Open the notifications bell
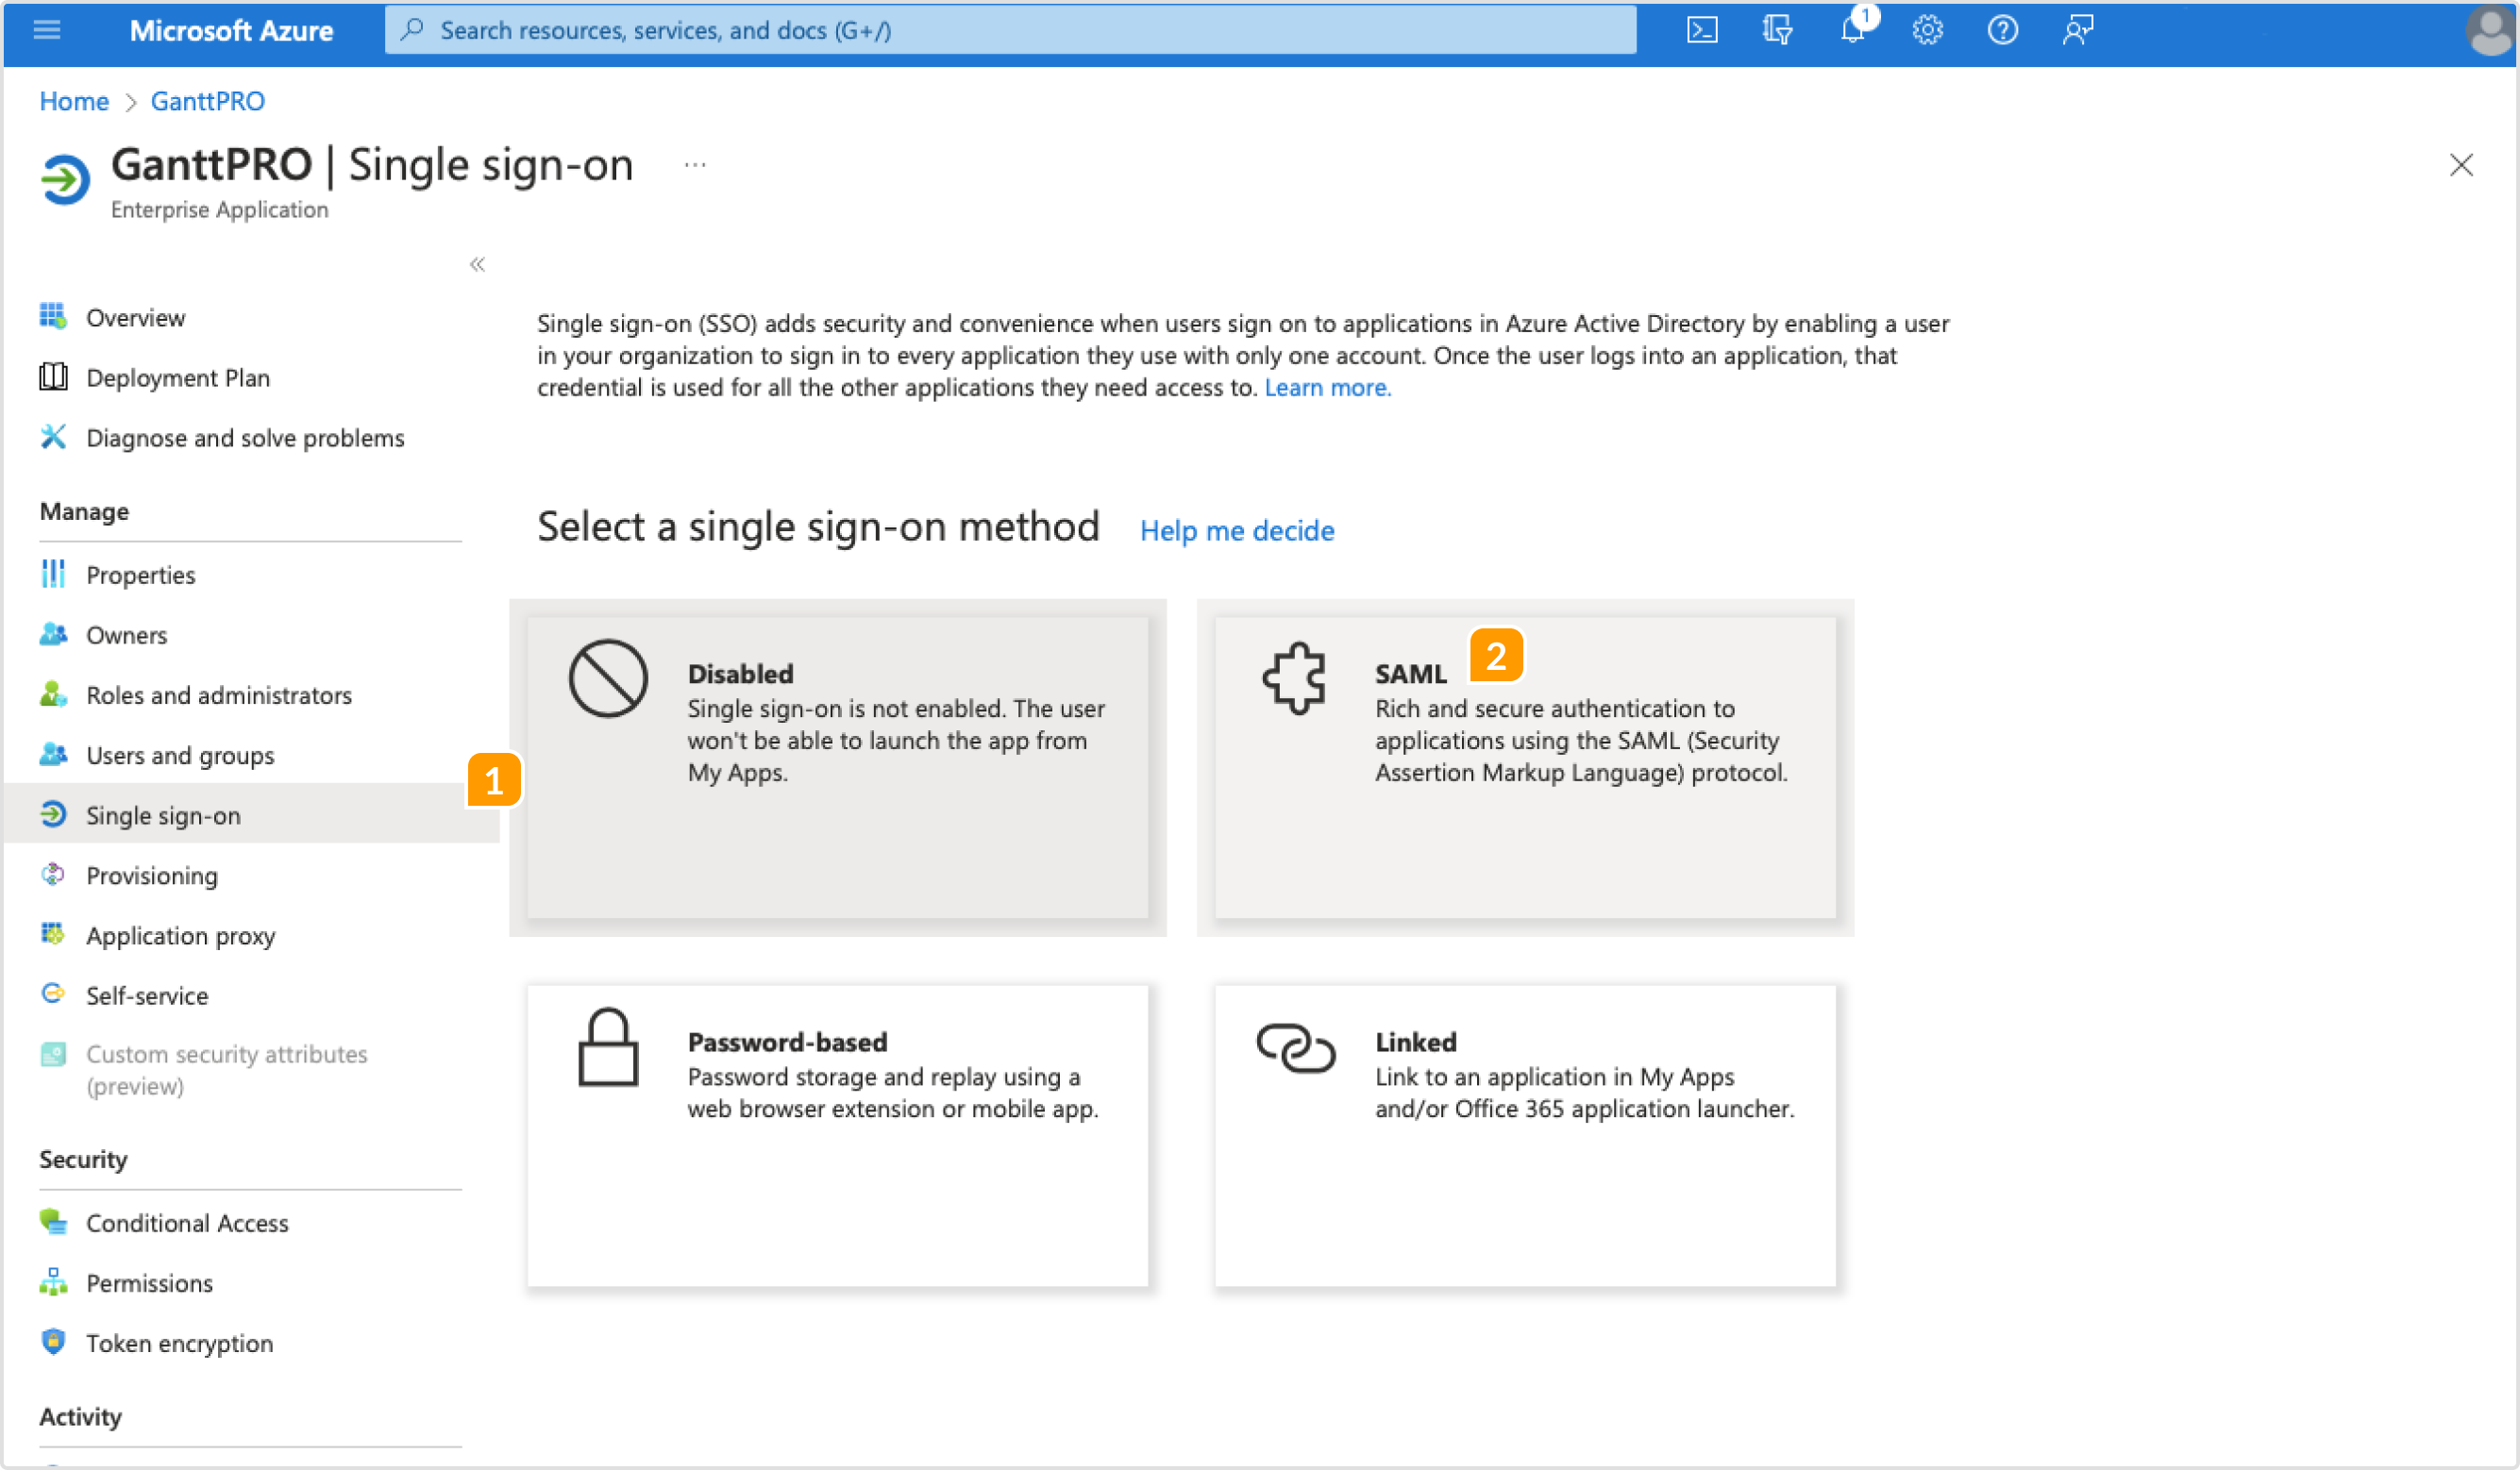 point(1853,30)
